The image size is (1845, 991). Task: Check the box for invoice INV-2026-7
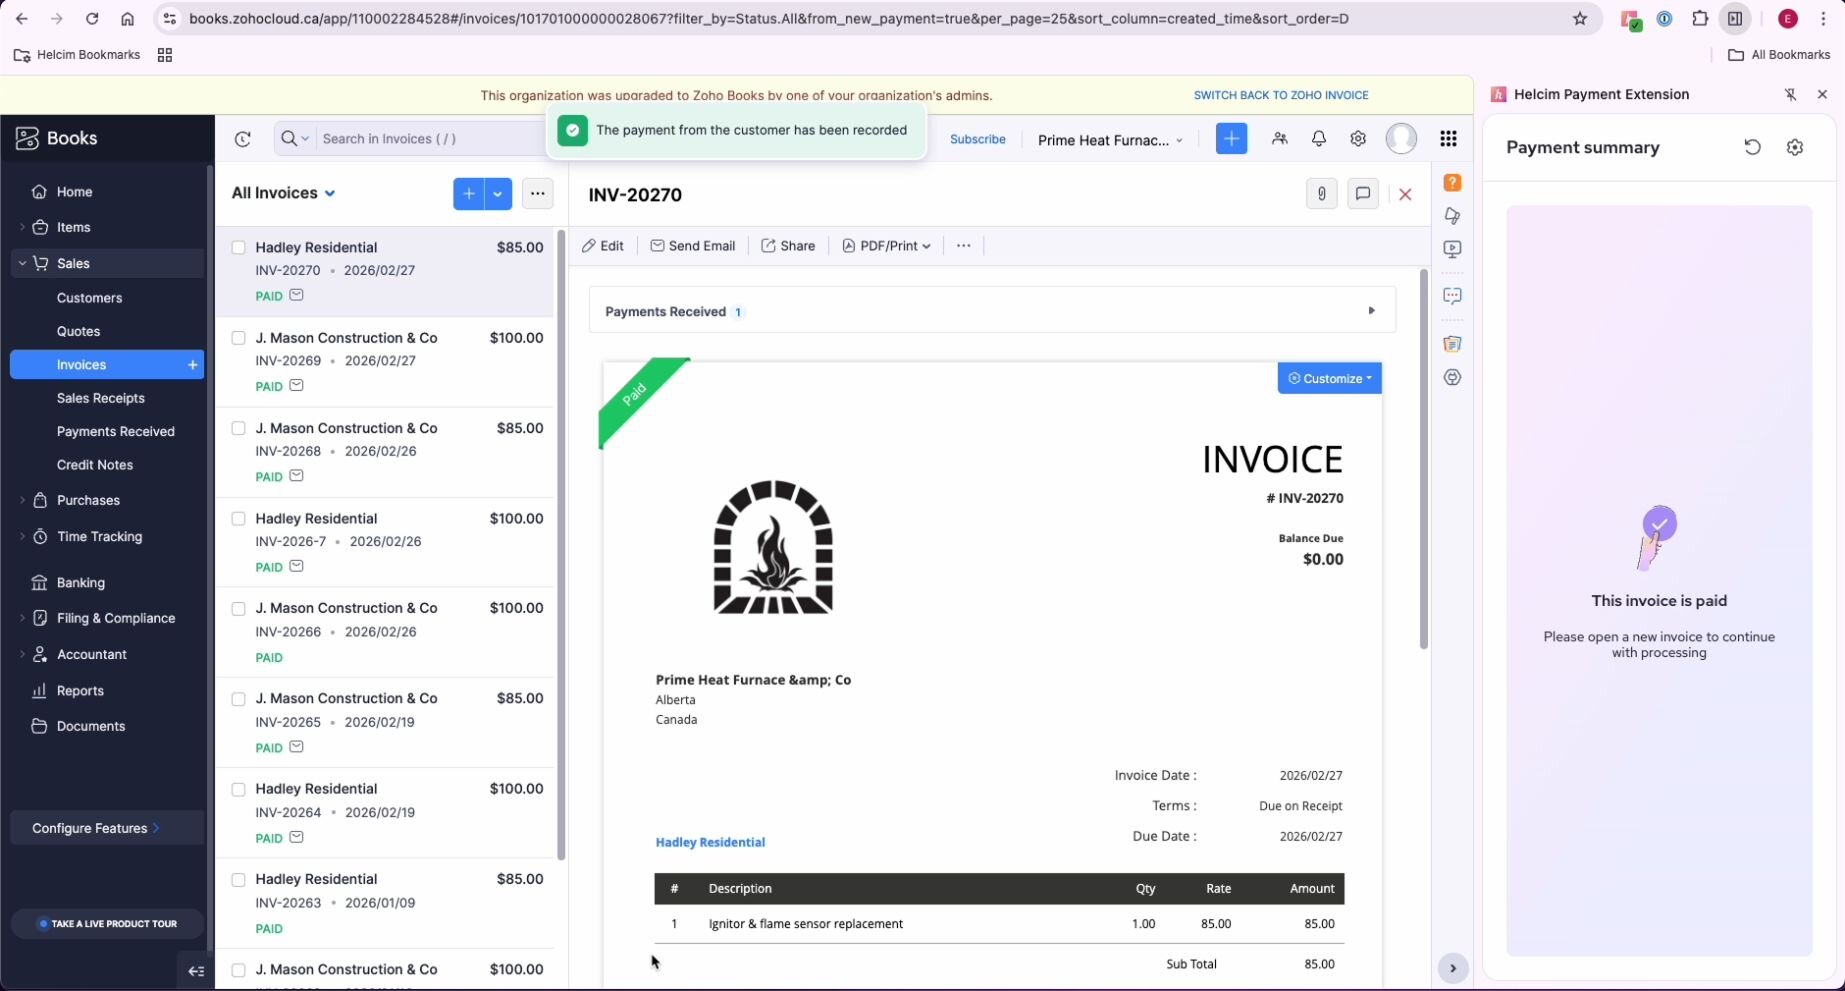(x=238, y=519)
